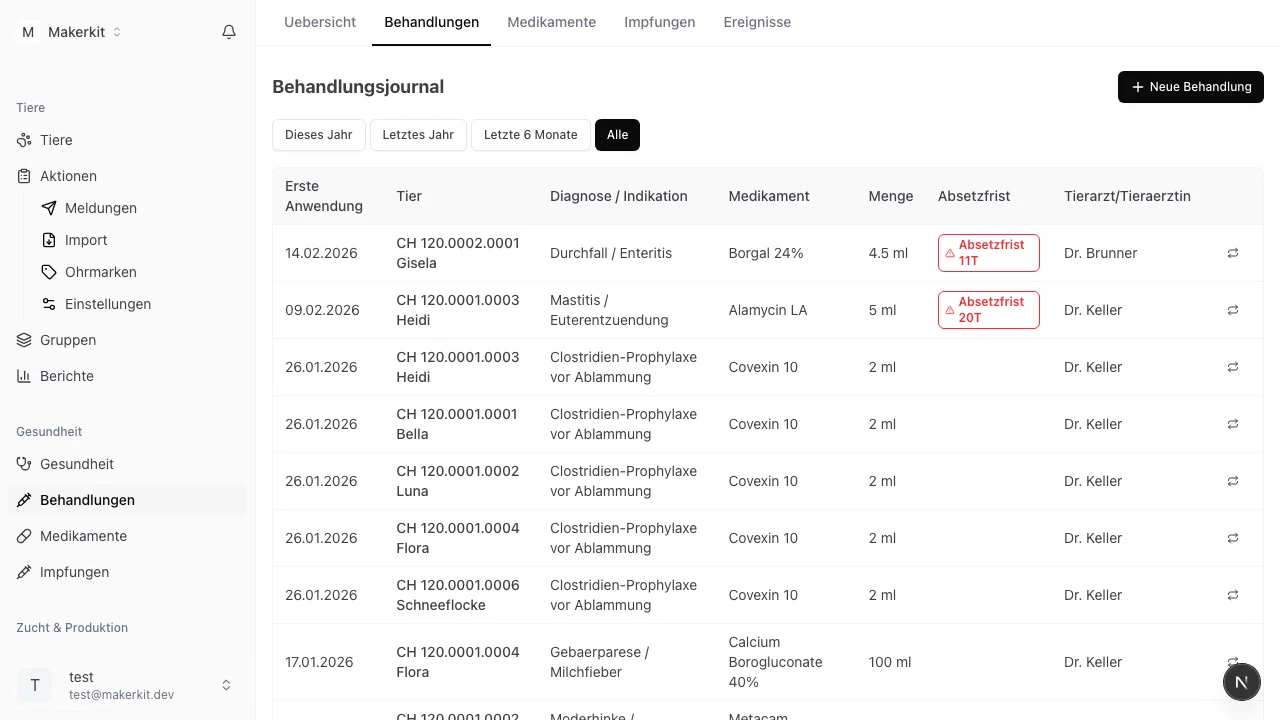The height and width of the screenshot is (720, 1280).
Task: Select the Letztes Jahr filter
Action: pyautogui.click(x=418, y=135)
